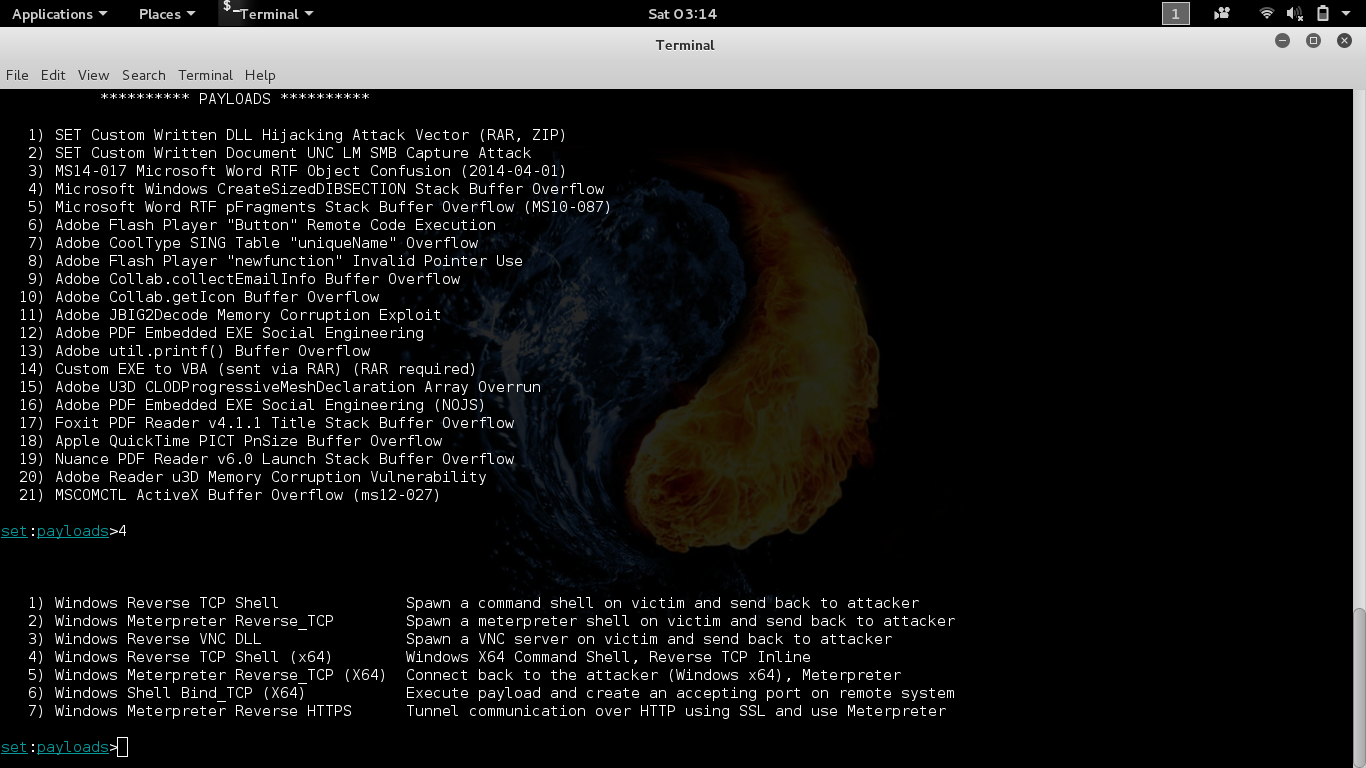Click 'Windows X64 Command Shell, Reverse TCP Inline'
This screenshot has height=768, width=1366.
pos(608,657)
